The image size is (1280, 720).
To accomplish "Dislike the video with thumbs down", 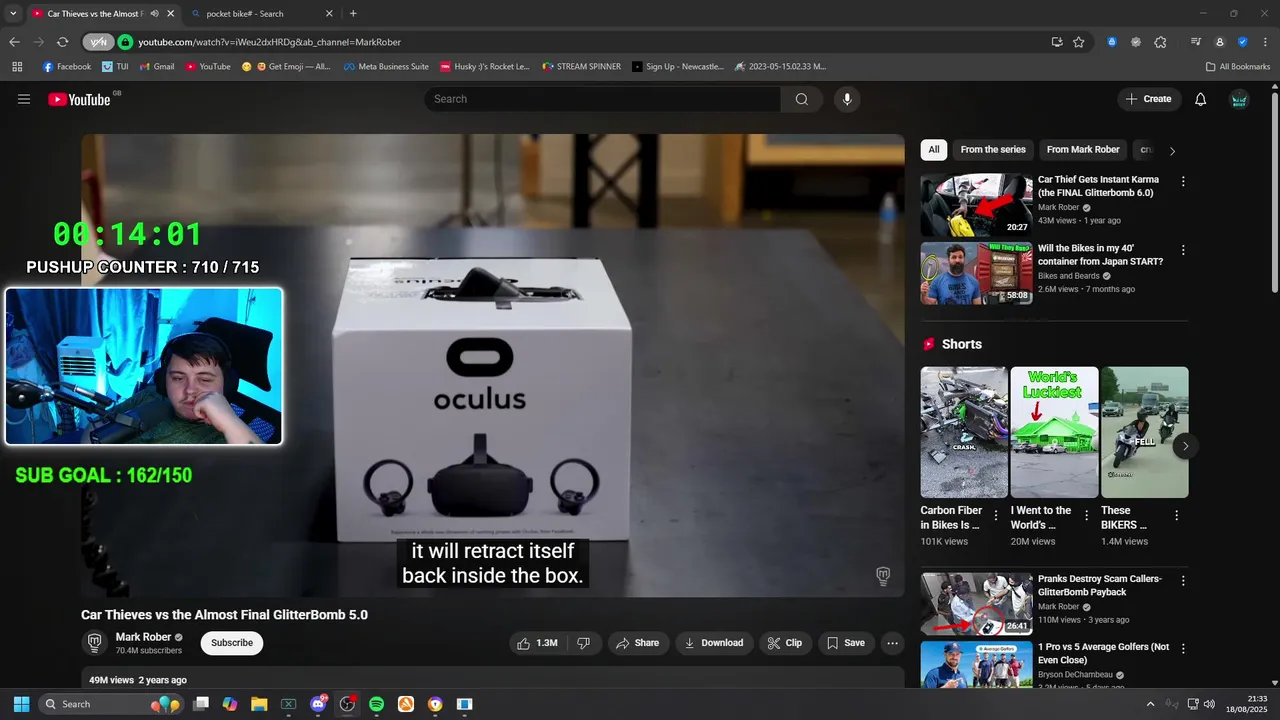I will click(x=584, y=643).
